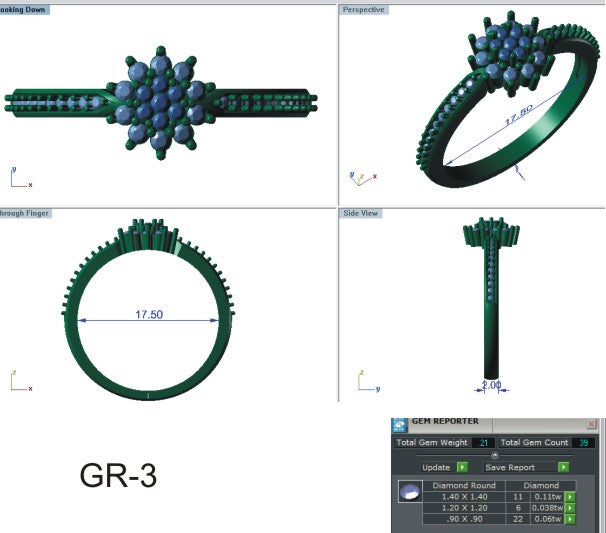Click the Total Gem Weight value .21
The width and height of the screenshot is (606, 533).
coord(483,443)
